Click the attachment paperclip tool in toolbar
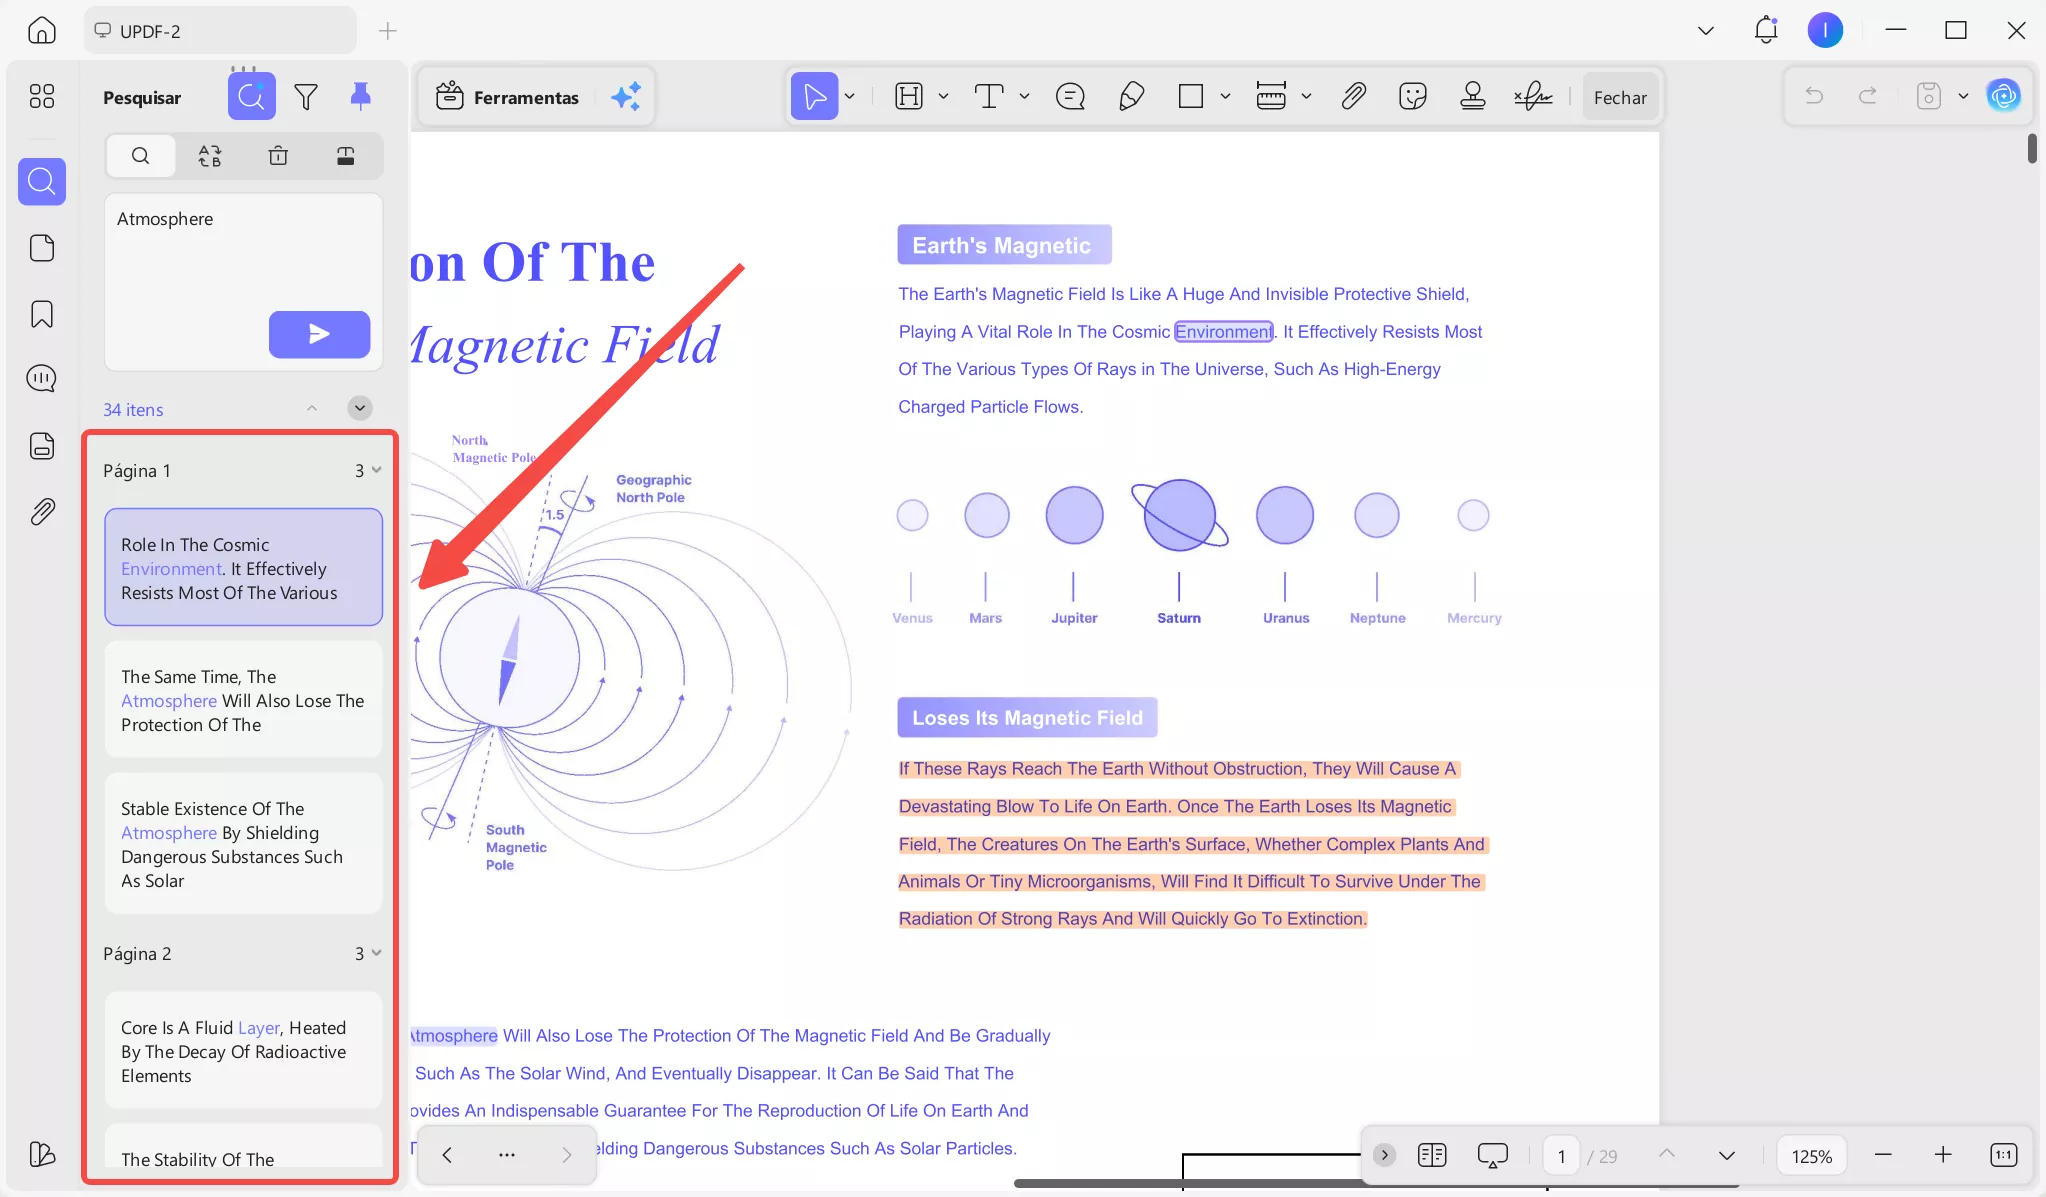 pos(1353,97)
